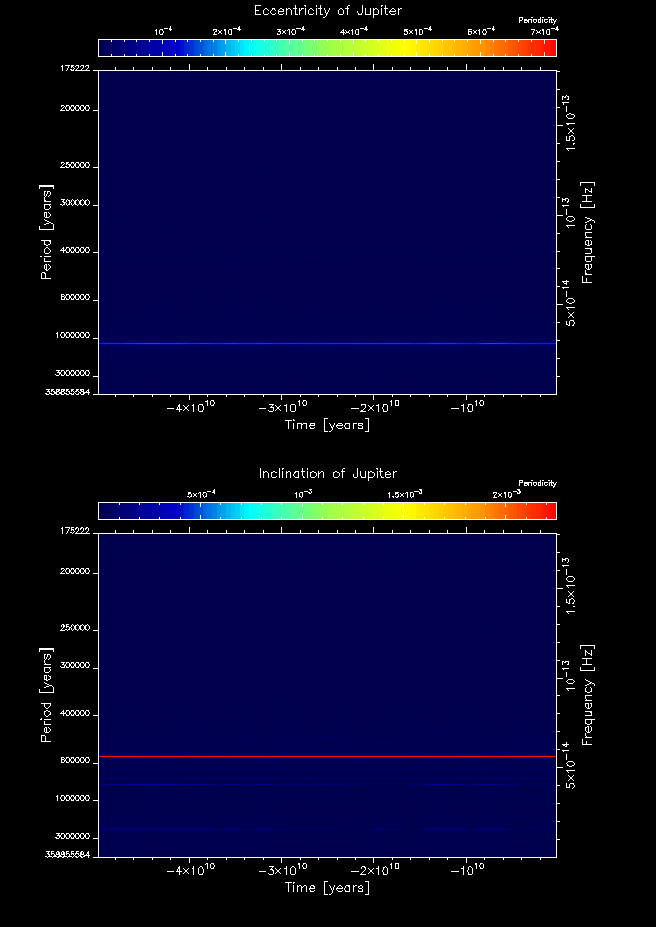Image resolution: width=656 pixels, height=927 pixels.
Task: Click the 'Periodicity' label above the inclination colorbar
Action: click(x=537, y=484)
